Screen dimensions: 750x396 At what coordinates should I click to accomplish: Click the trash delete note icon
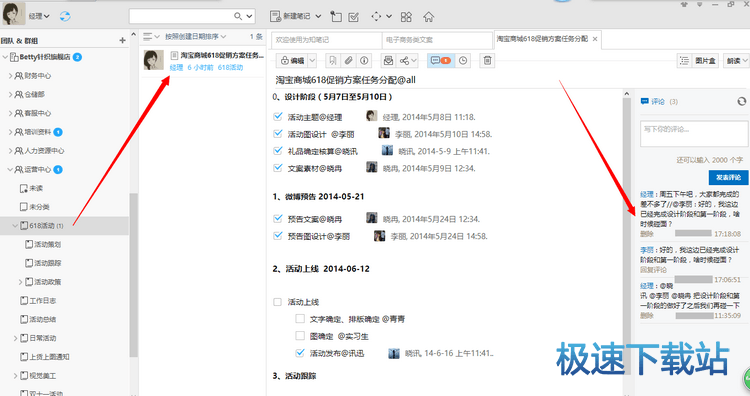(x=487, y=61)
